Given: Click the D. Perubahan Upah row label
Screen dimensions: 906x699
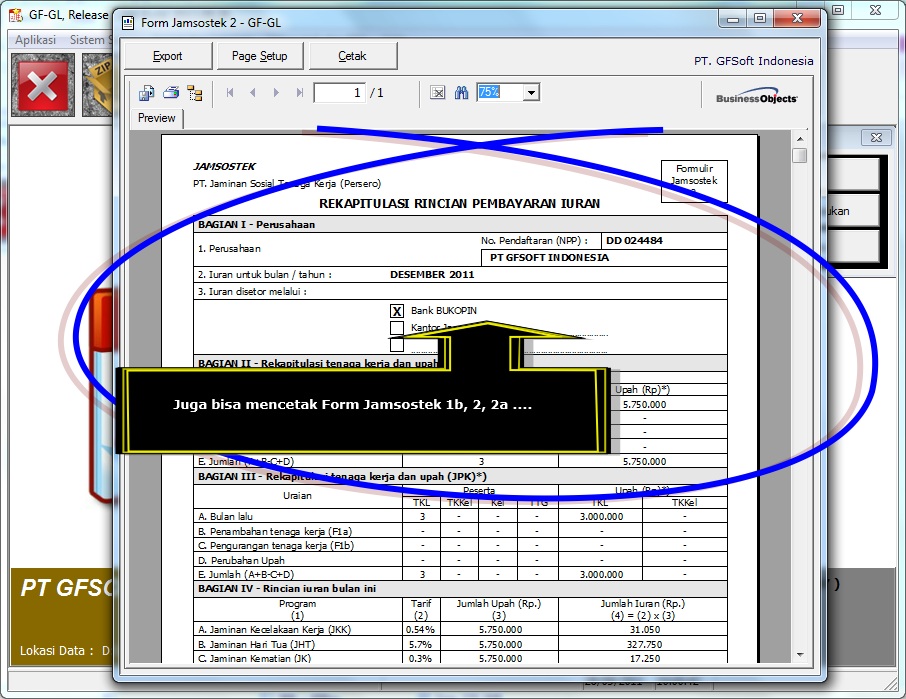Looking at the screenshot, I should (x=241, y=560).
